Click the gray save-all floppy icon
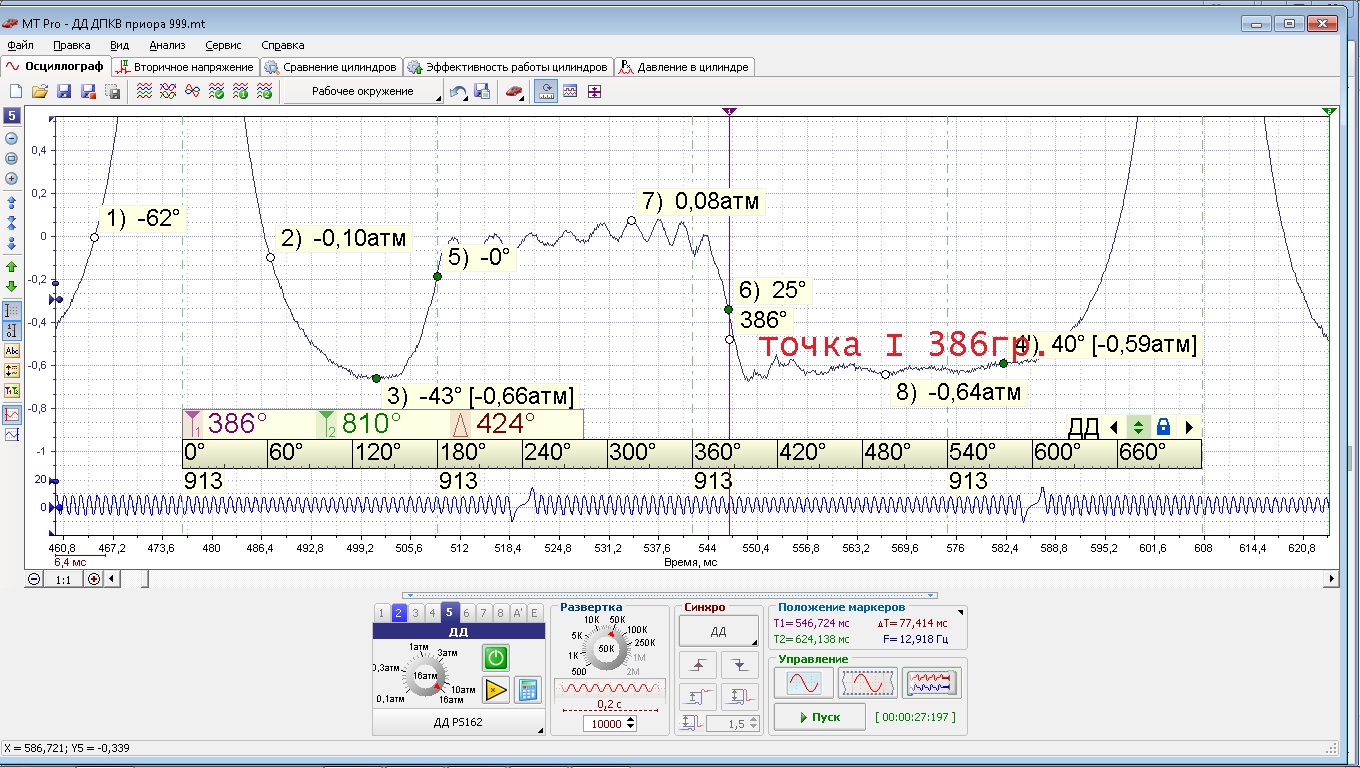Screen dimensions: 1360x768 point(112,92)
